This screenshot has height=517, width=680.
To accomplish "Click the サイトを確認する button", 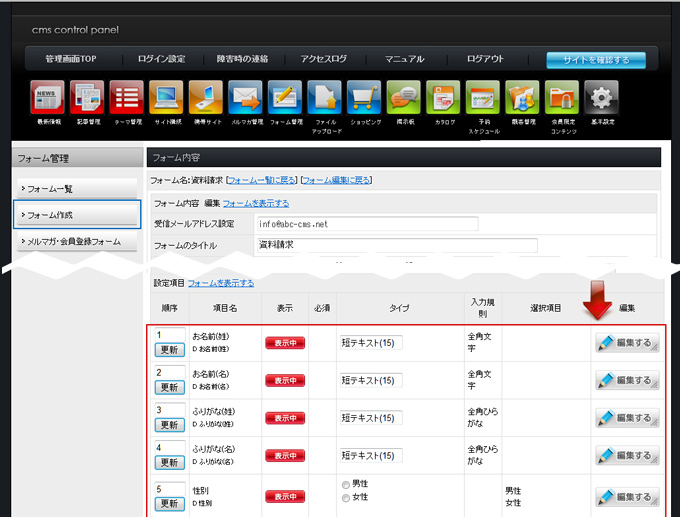I will click(595, 60).
